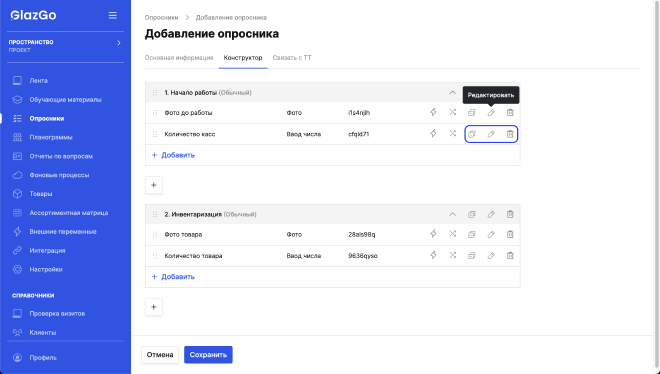Viewport: 660px width, 374px height.
Task: Click the drag handle of Количество товара row
Action: point(155,256)
